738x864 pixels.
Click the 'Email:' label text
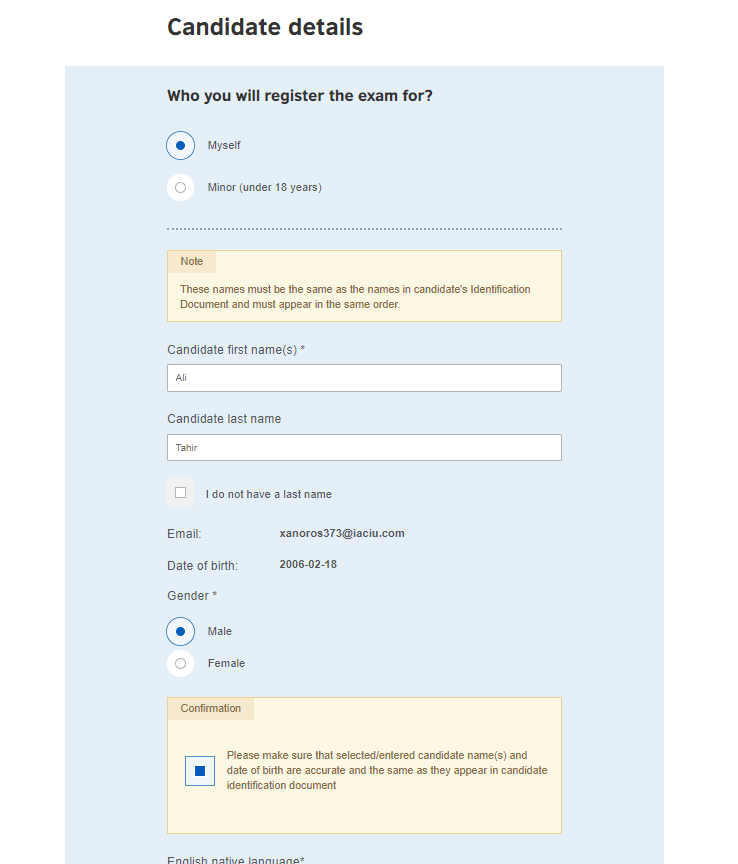184,534
